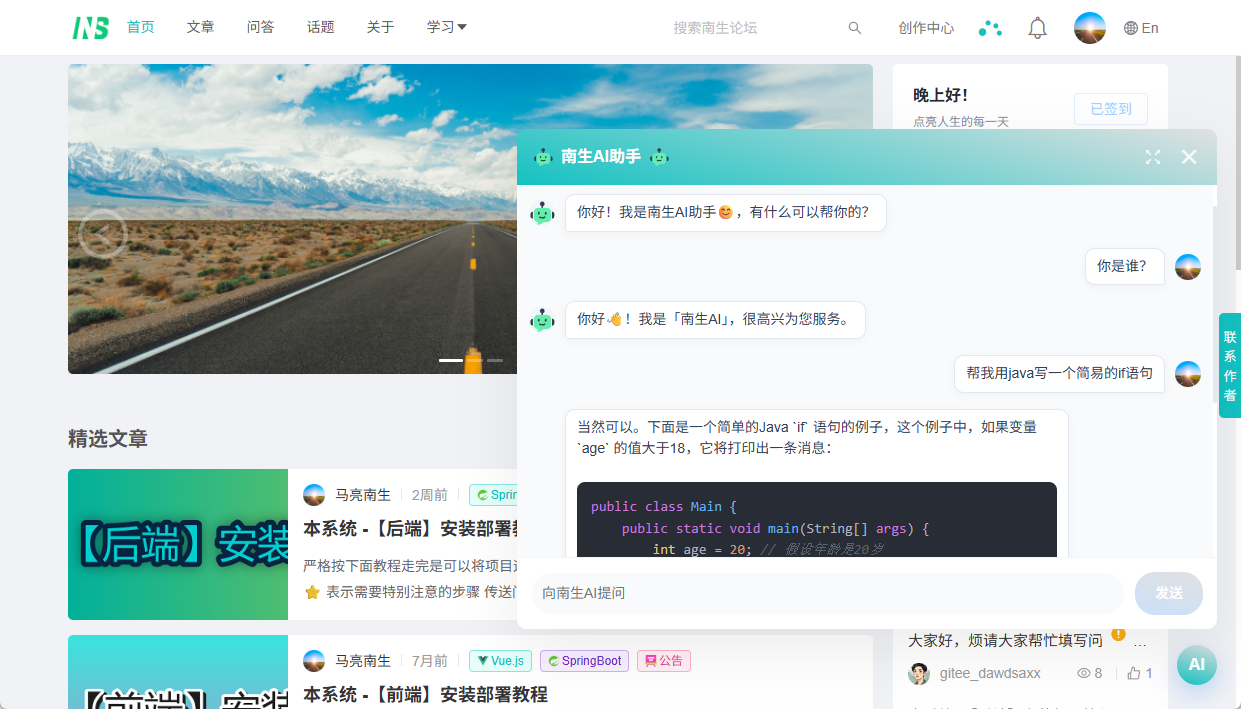Go to previous carousel slide arrow

tap(102, 234)
